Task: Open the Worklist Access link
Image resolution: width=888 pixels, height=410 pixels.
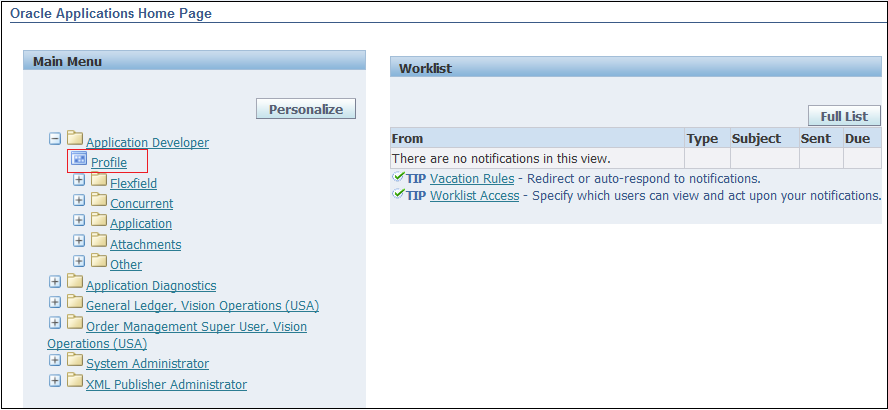Action: [475, 195]
